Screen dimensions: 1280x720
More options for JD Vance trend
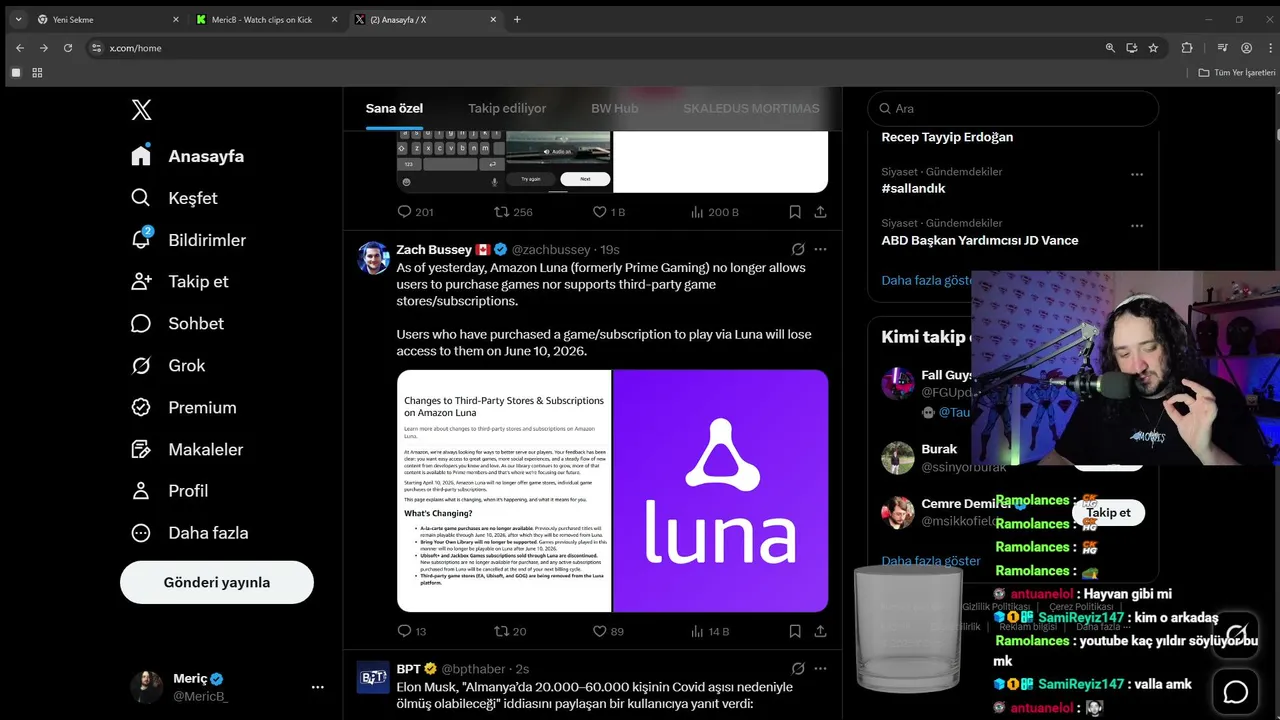[1136, 225]
